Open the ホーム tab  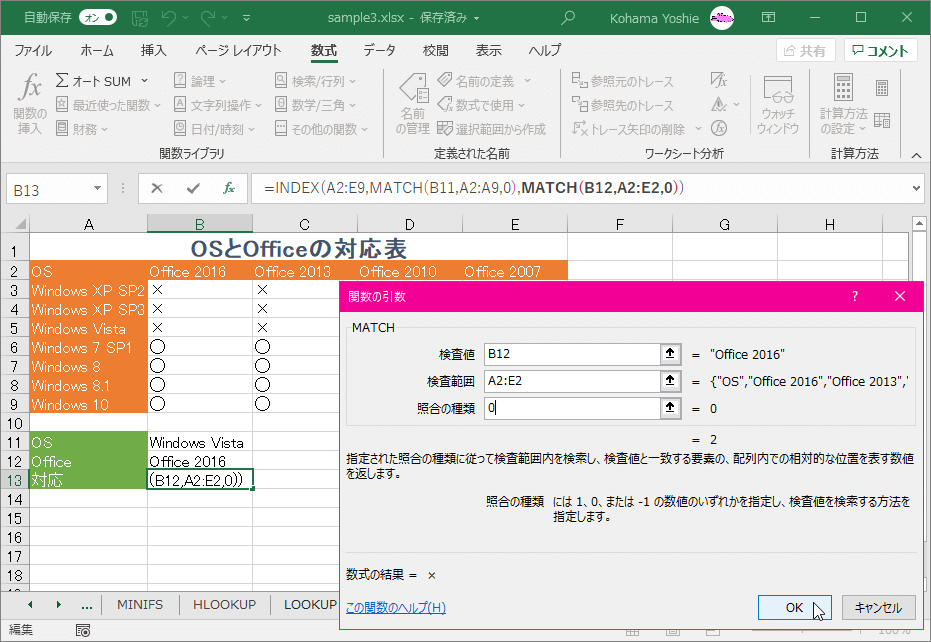coord(97,50)
